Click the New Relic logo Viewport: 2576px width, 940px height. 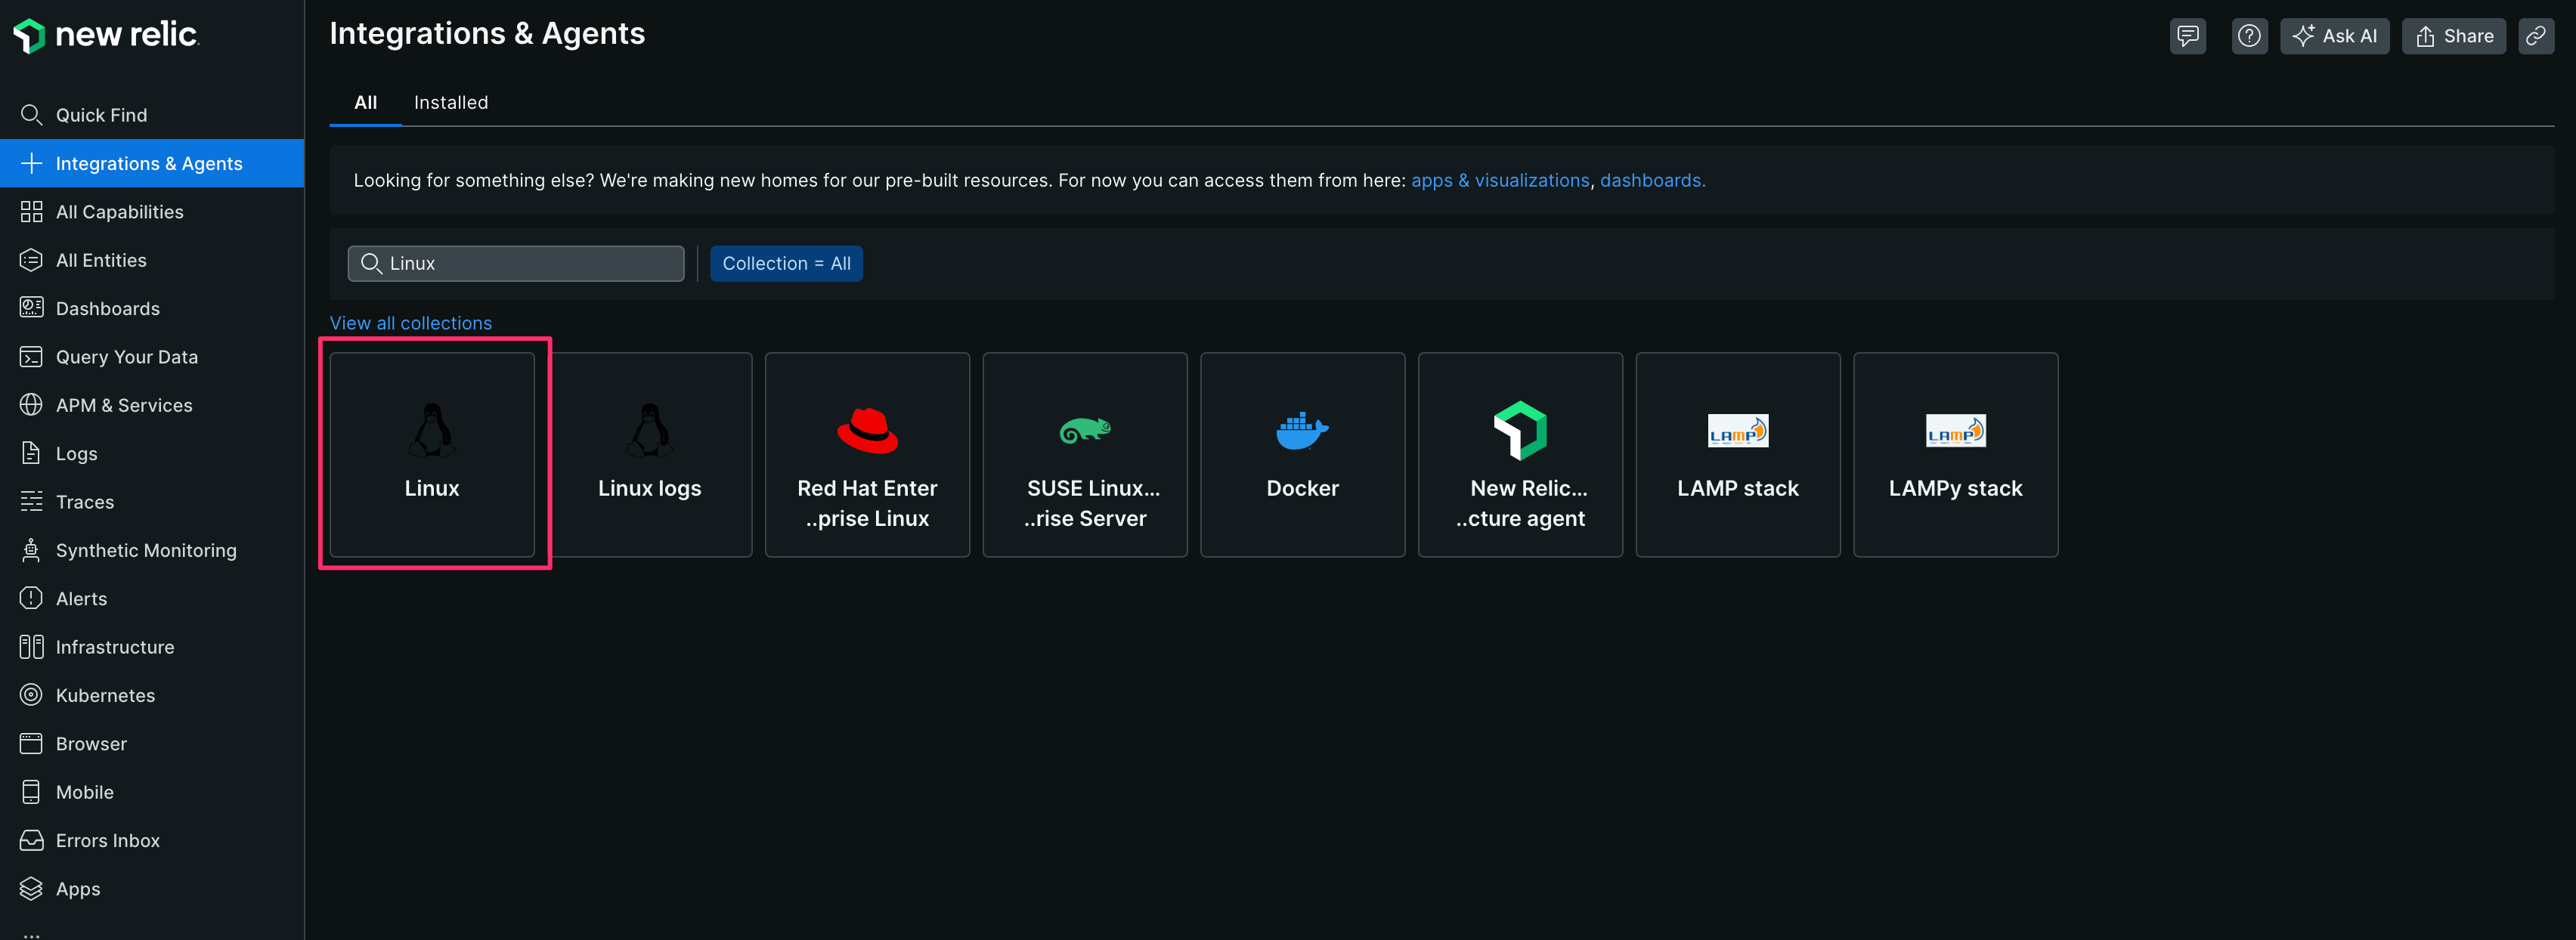pos(105,35)
